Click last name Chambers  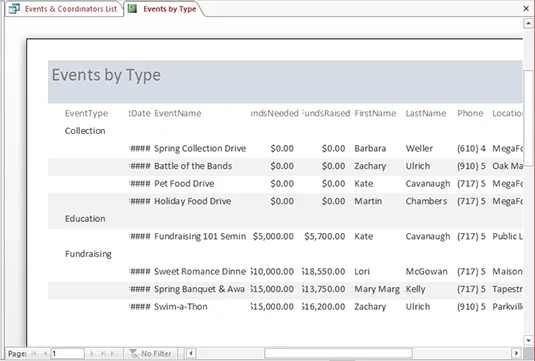coord(426,201)
